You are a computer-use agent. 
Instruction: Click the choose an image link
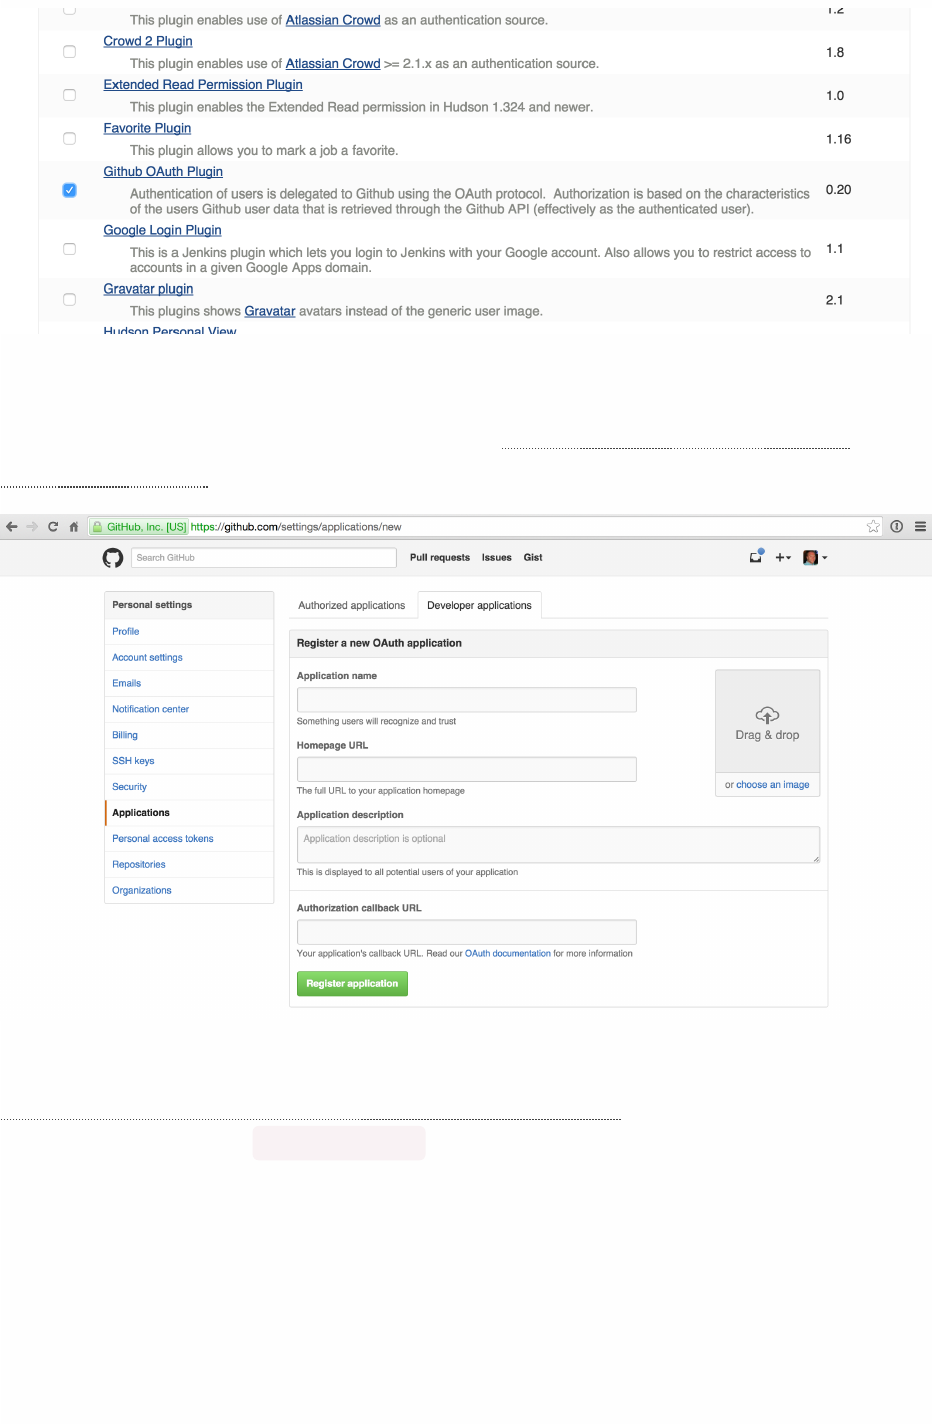773,785
